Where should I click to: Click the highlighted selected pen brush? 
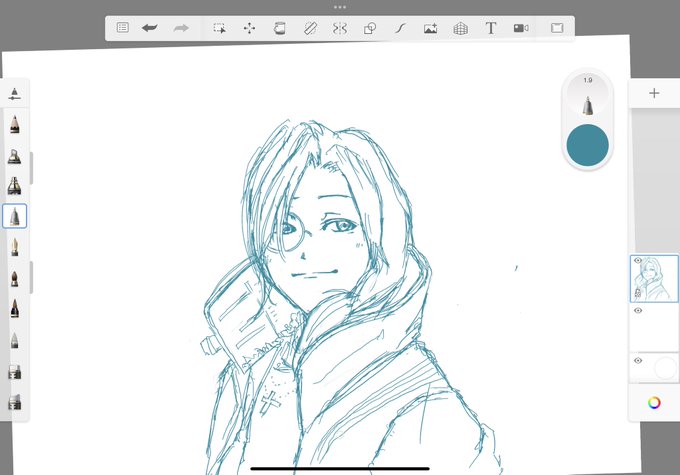click(14, 216)
